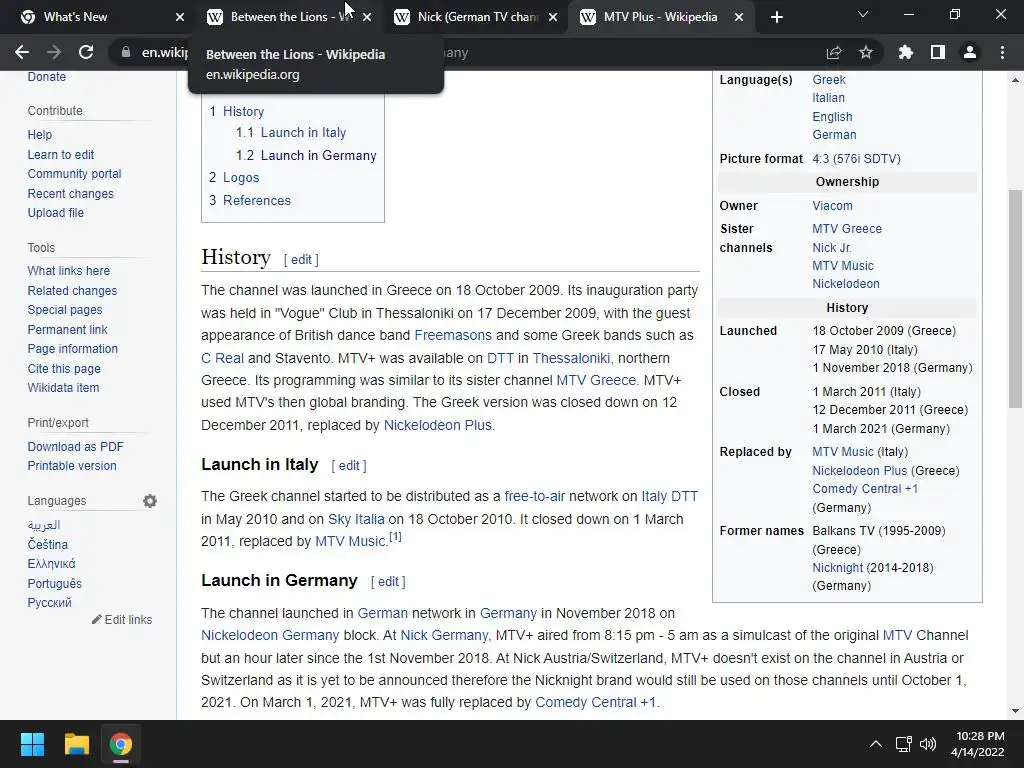Screen dimensions: 1024x768
Task: Open the Freemasons band link
Action: pos(453,335)
